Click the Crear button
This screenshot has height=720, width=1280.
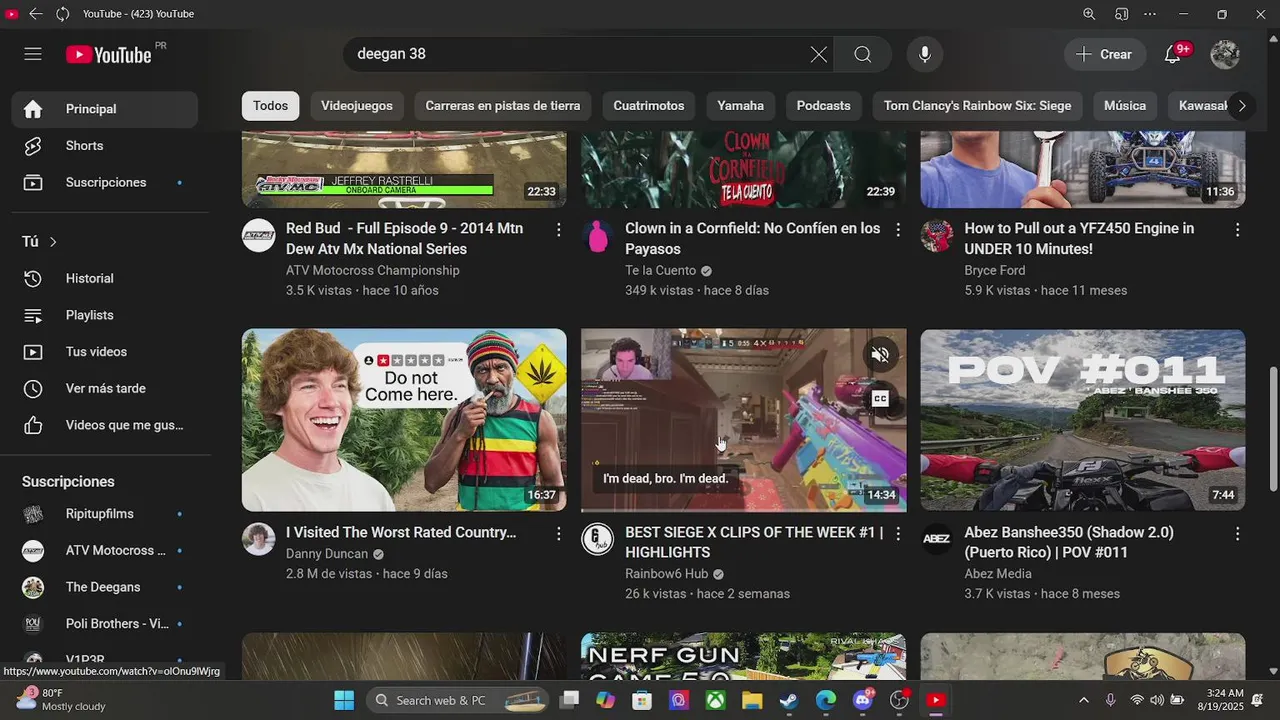point(1105,54)
